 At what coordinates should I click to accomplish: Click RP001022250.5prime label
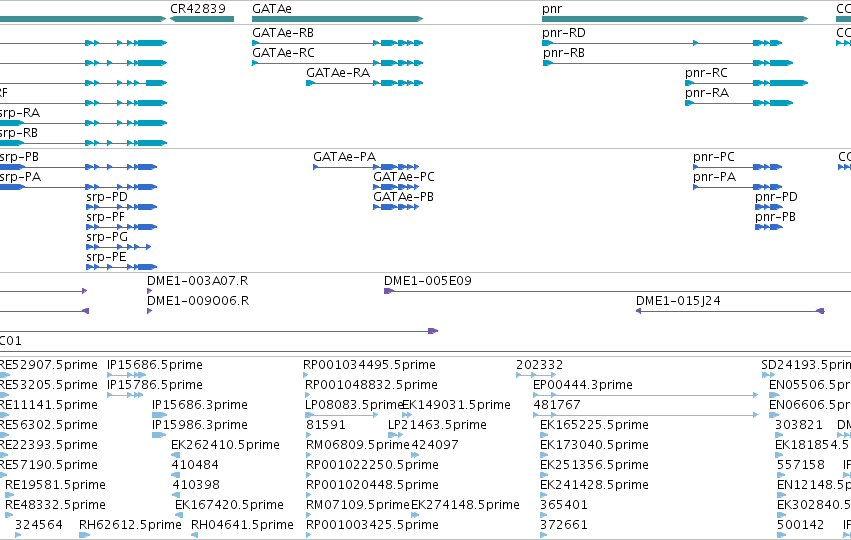372,465
